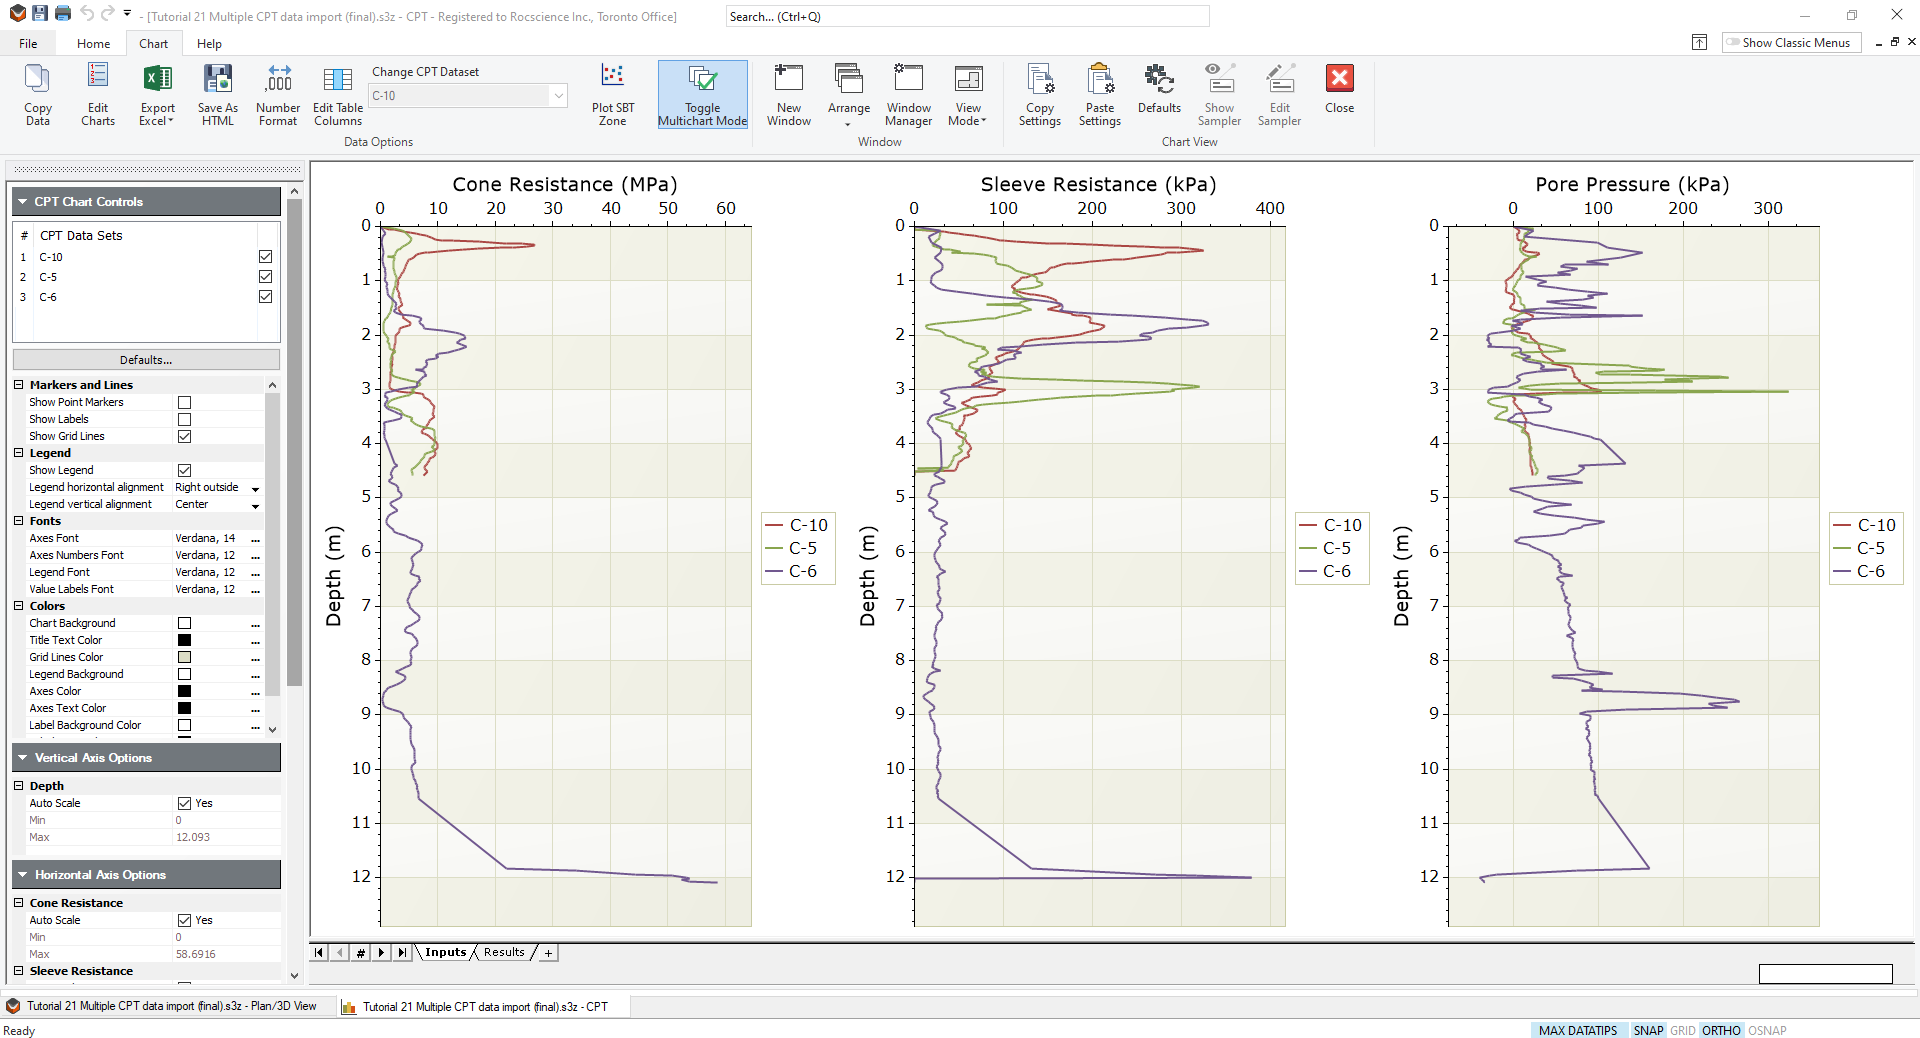1920x1038 pixels.
Task: Click the Show Sampler icon
Action: point(1219,94)
